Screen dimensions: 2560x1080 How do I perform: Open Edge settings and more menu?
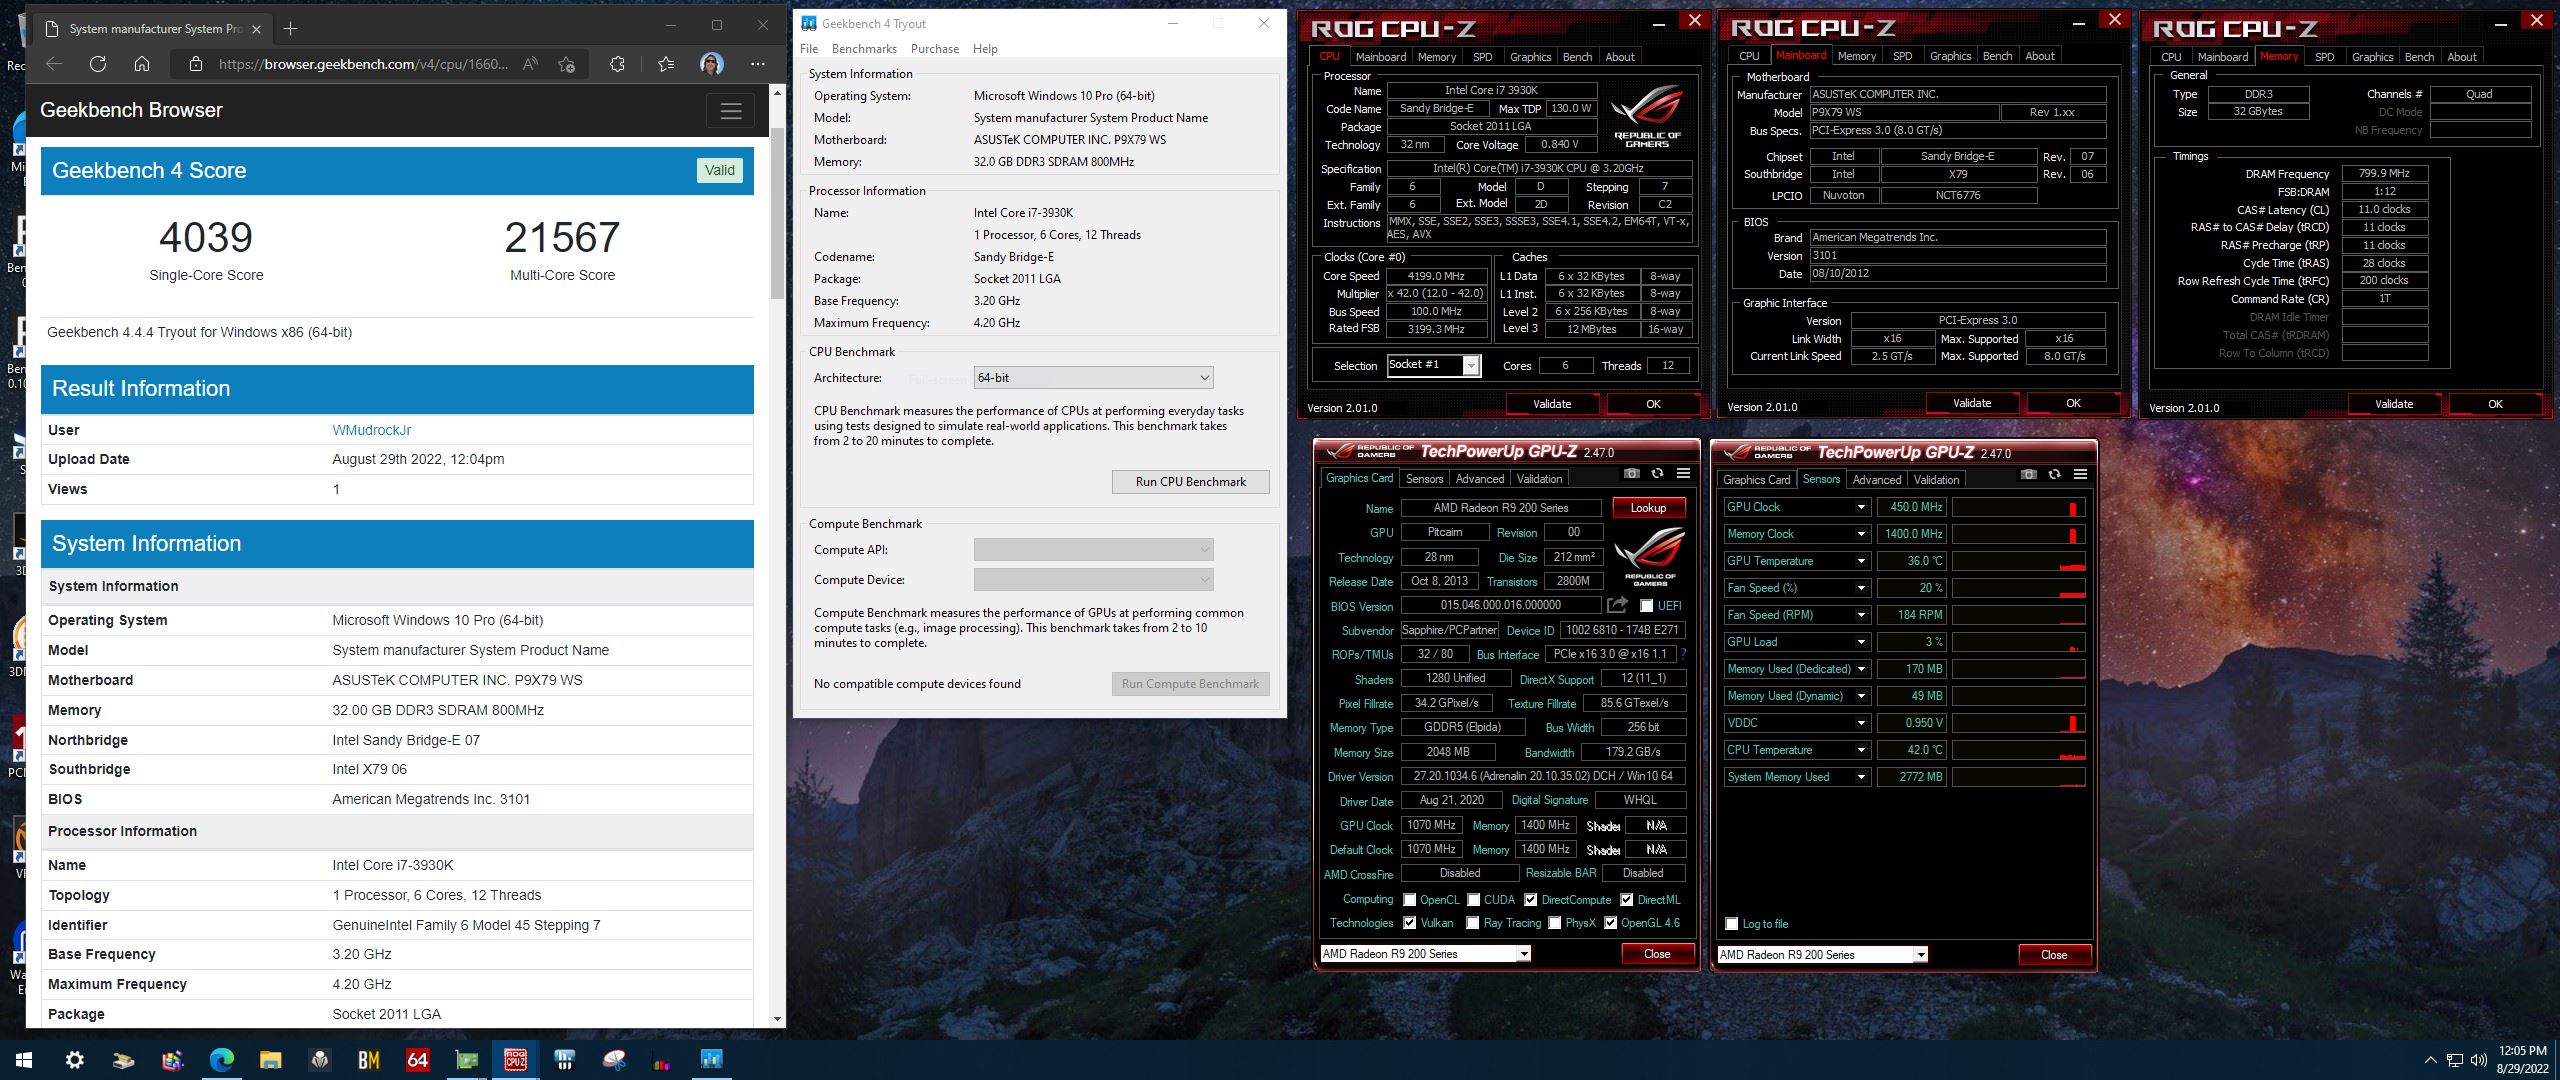[x=758, y=64]
